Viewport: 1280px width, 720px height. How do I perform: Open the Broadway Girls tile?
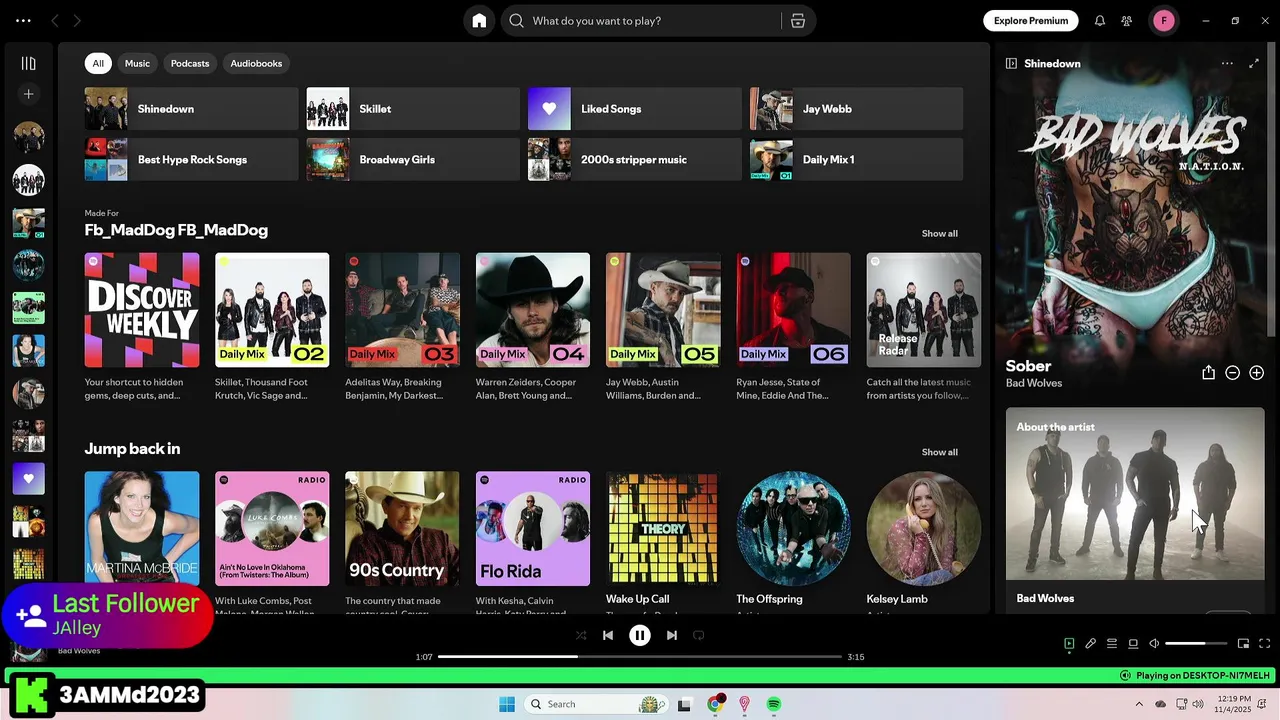[413, 160]
